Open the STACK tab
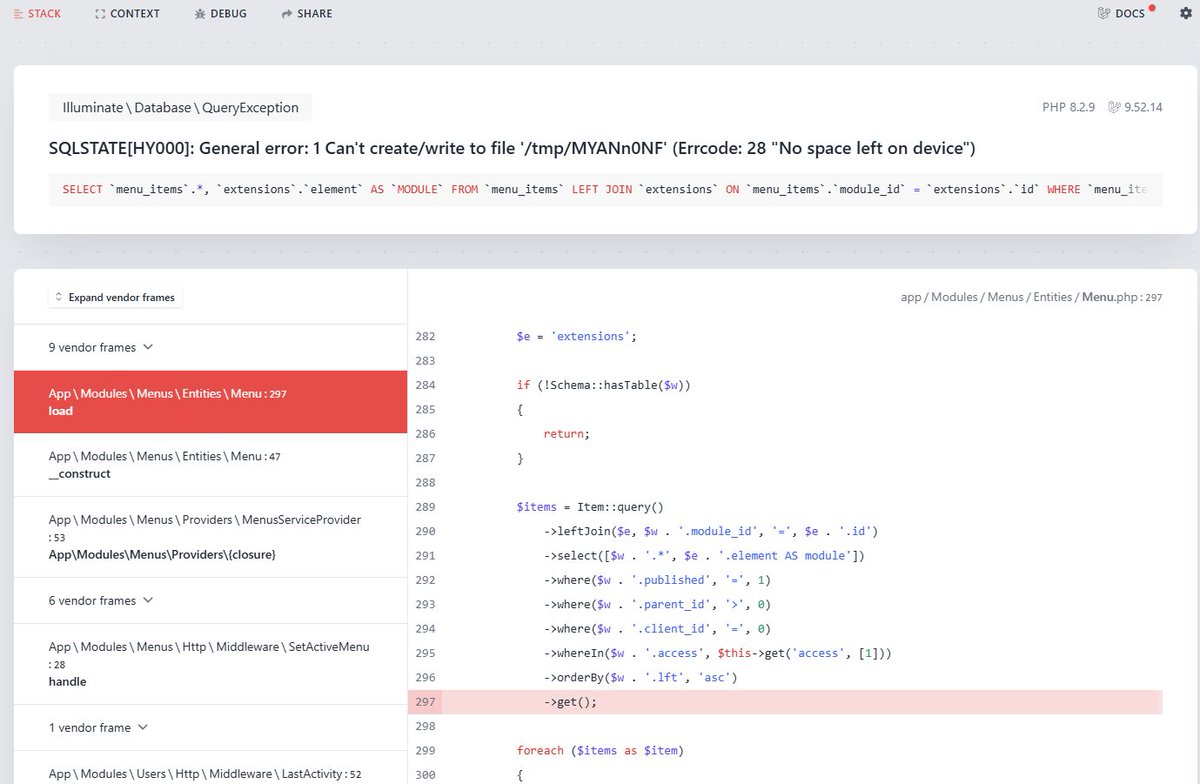The height and width of the screenshot is (784, 1200). pyautogui.click(x=36, y=14)
